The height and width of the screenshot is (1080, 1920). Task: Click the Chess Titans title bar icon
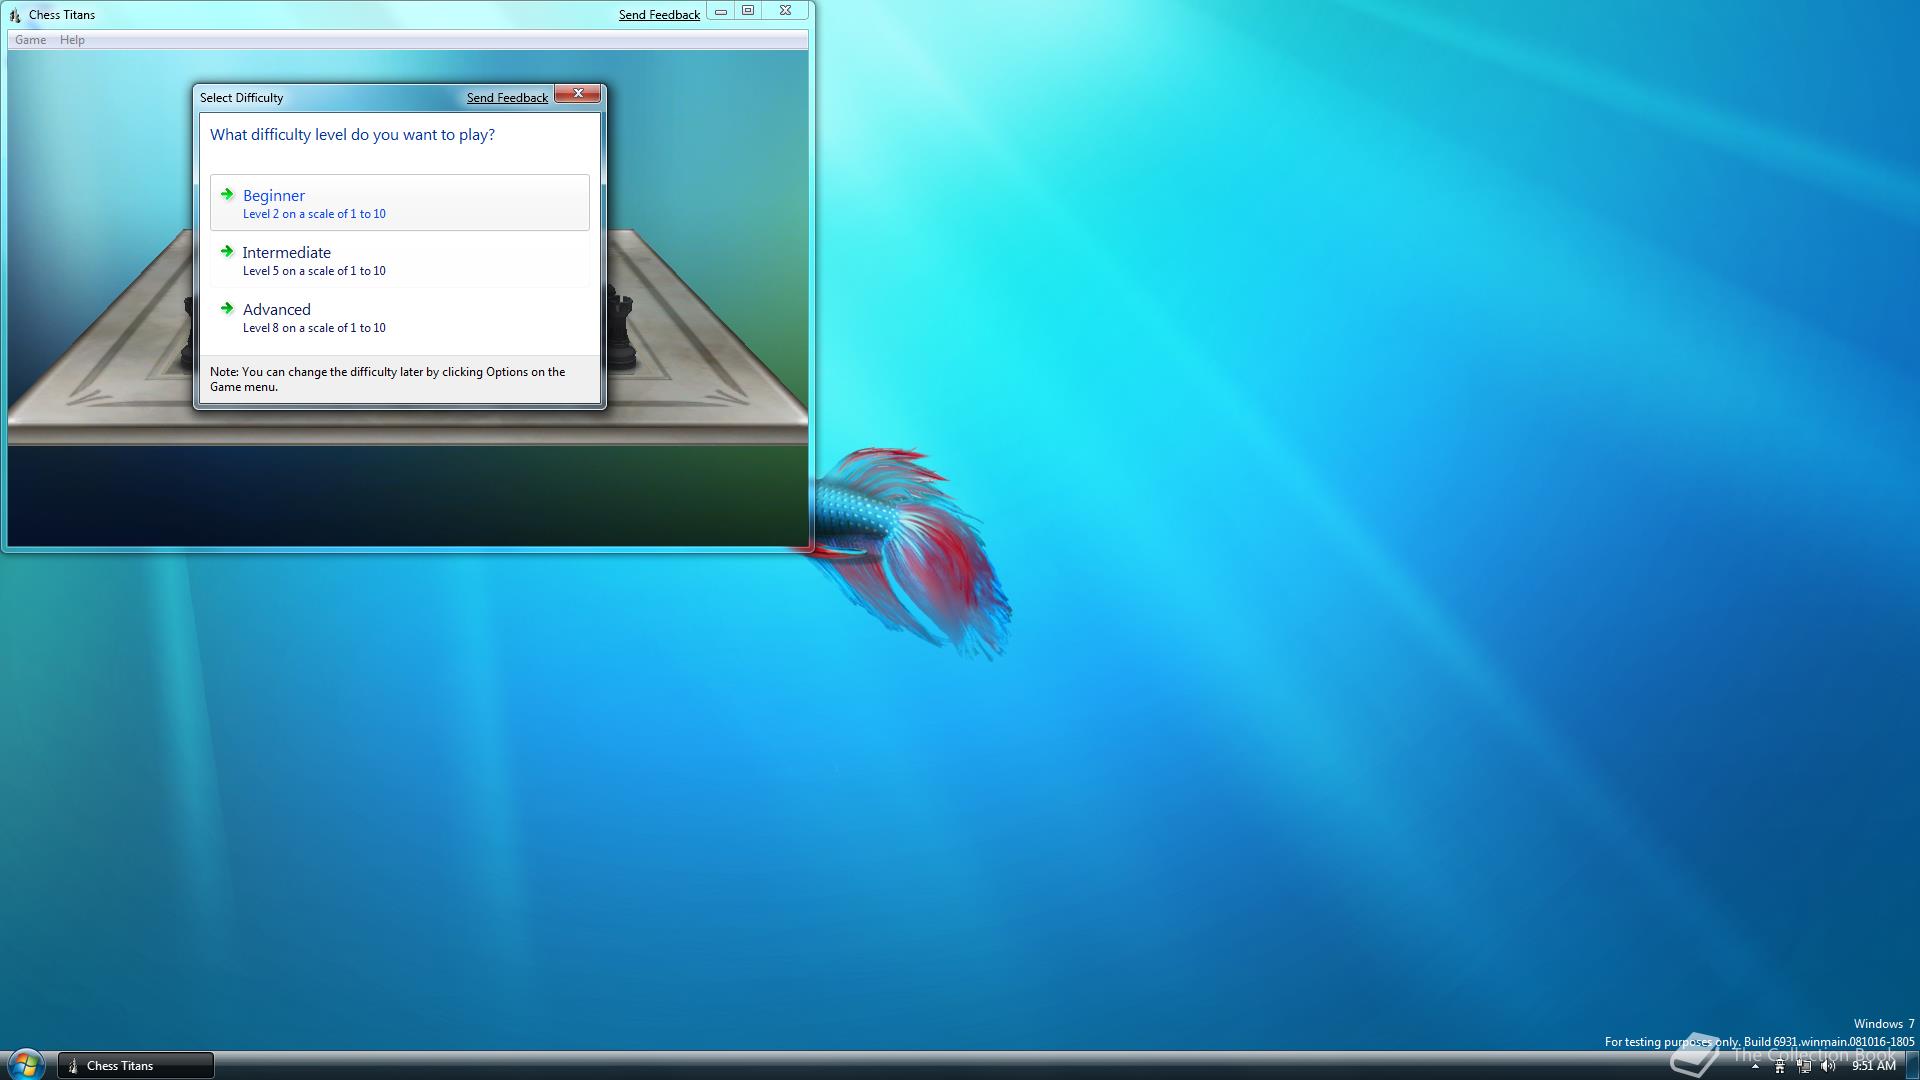click(15, 15)
